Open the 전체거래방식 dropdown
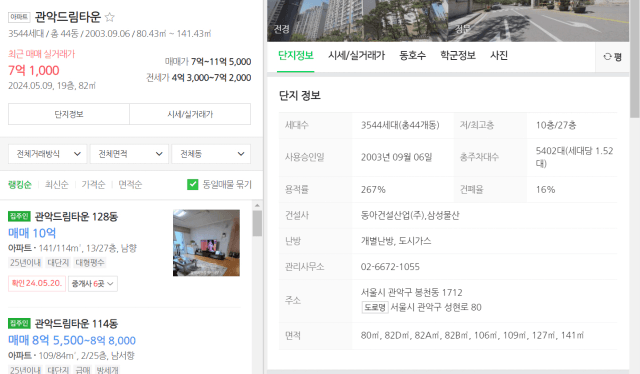Screen dimensions: 640x374 pyautogui.click(x=47, y=154)
